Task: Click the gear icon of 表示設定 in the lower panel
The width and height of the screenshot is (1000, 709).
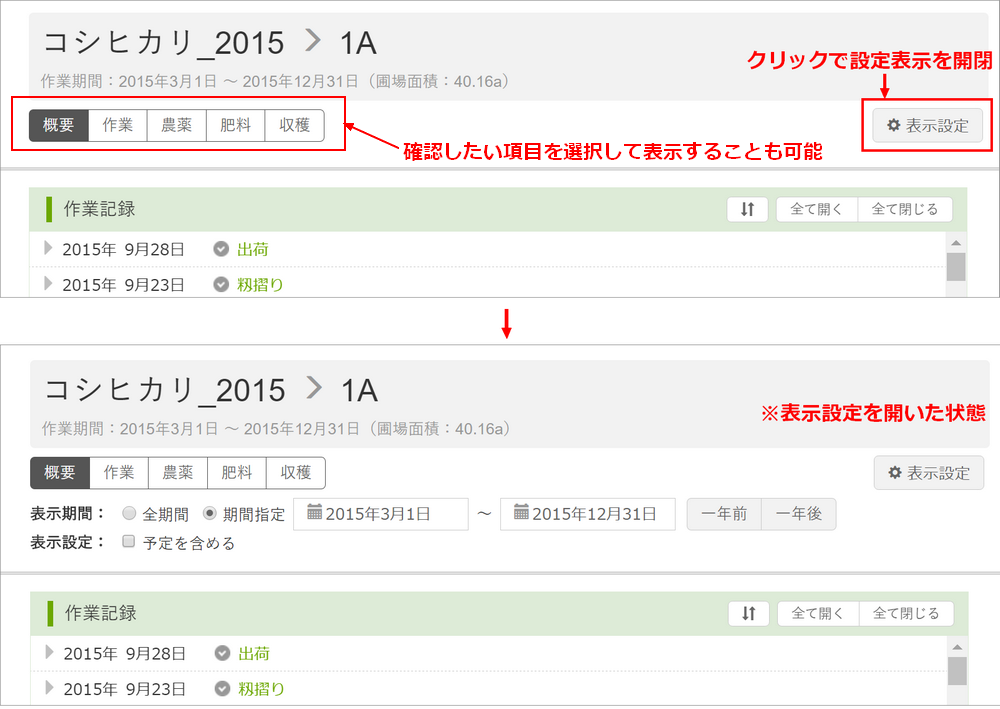Action: (x=894, y=473)
